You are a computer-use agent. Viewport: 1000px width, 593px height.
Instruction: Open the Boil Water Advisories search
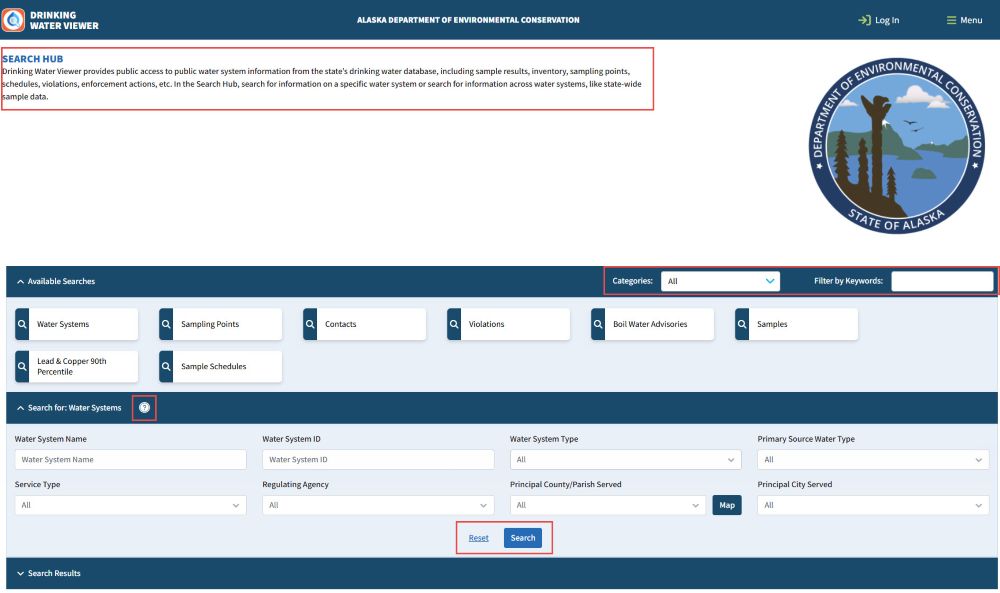(652, 324)
